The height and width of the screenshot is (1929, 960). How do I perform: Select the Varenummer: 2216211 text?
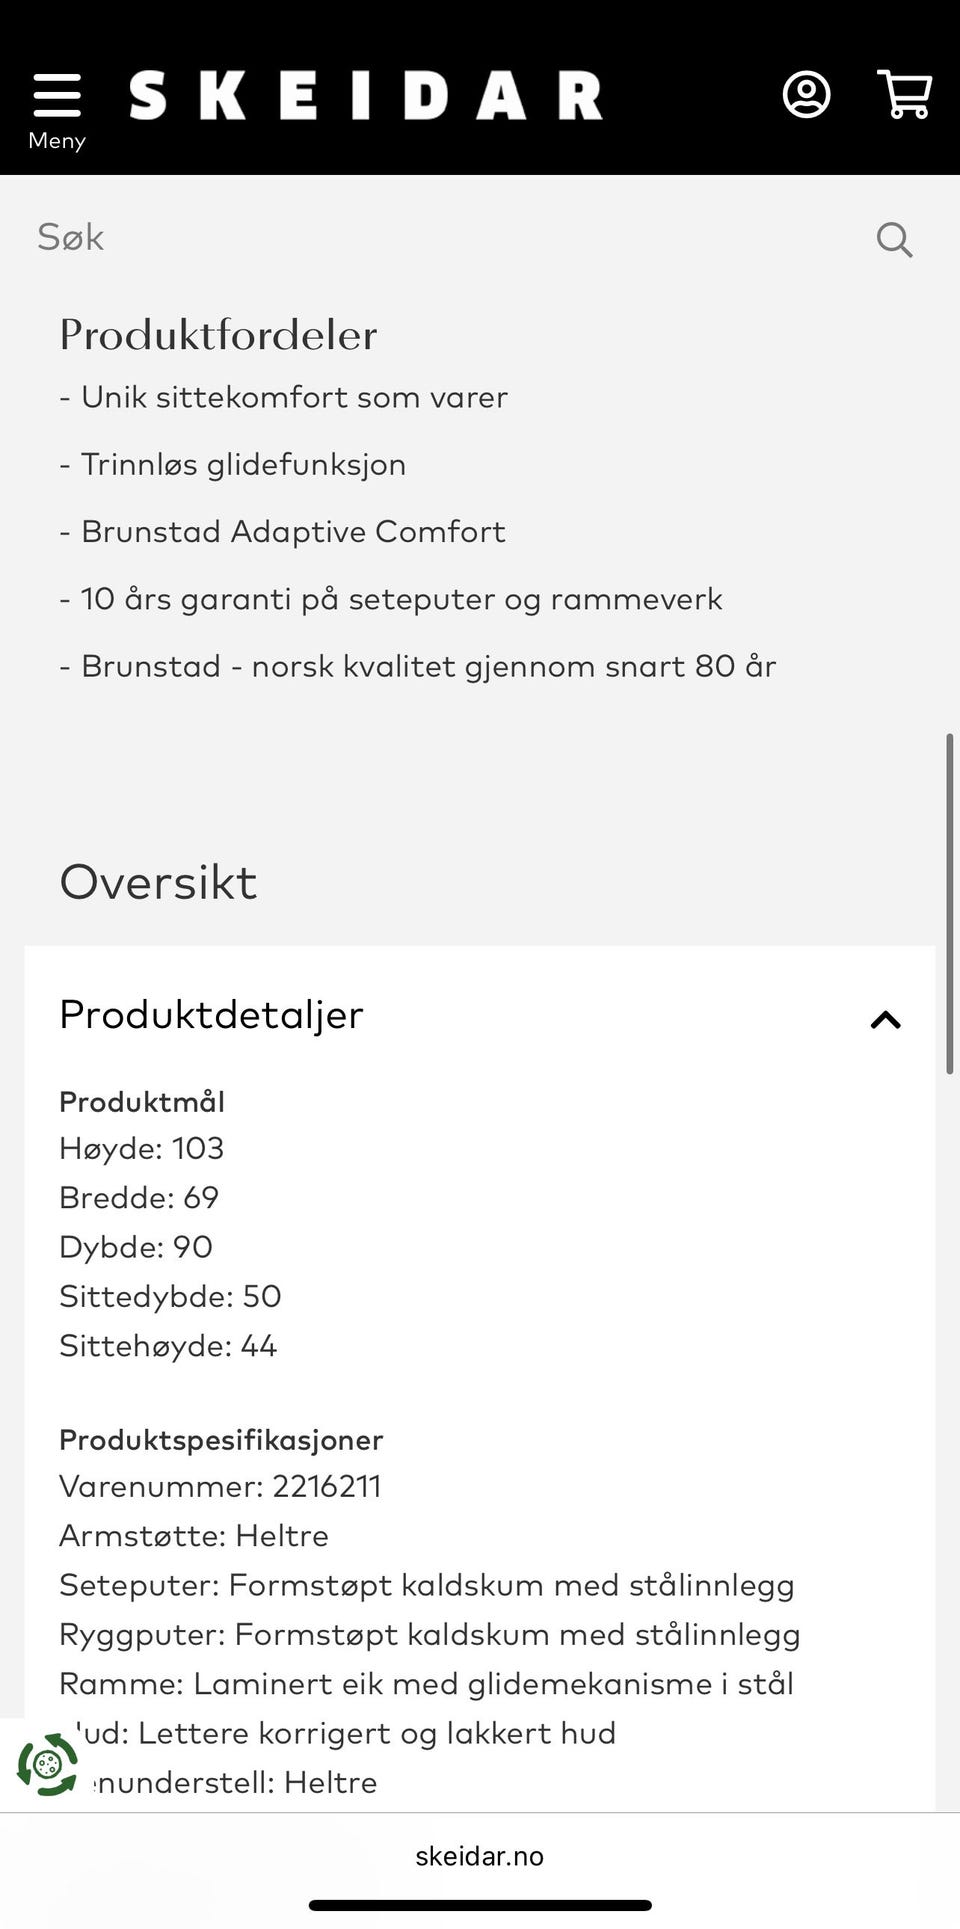click(220, 1486)
